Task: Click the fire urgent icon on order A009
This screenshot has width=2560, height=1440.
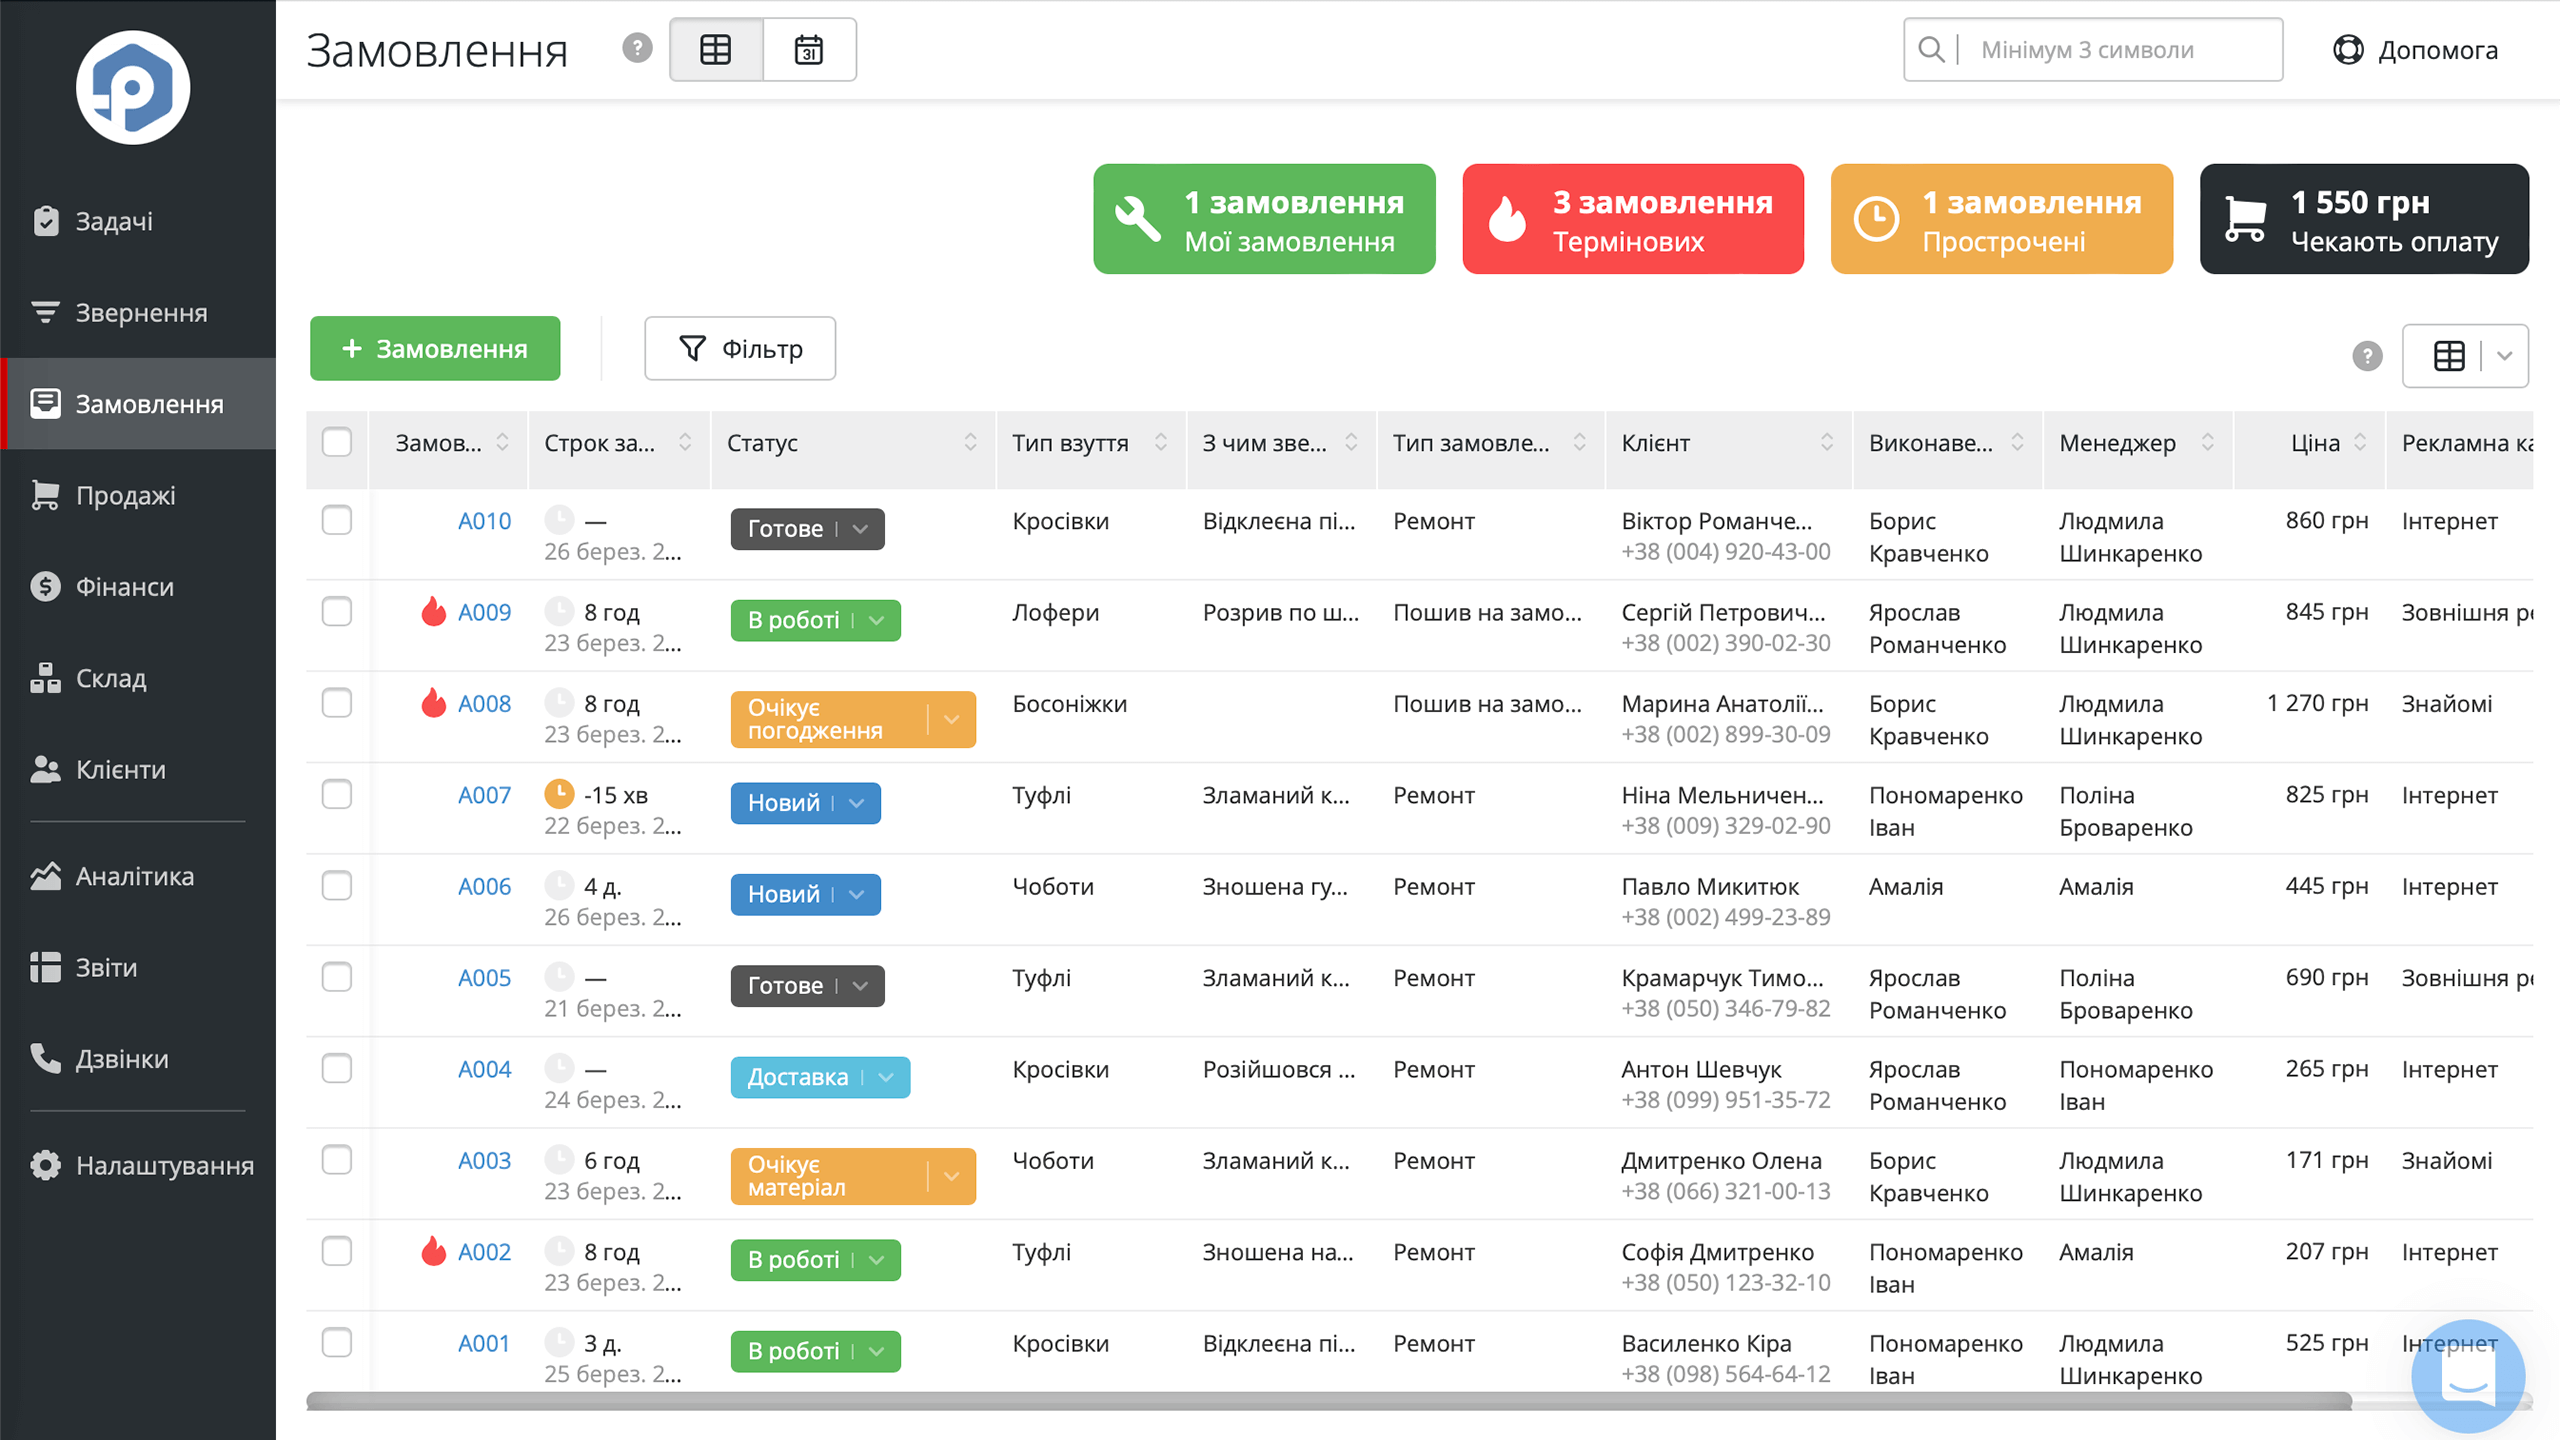Action: click(433, 611)
